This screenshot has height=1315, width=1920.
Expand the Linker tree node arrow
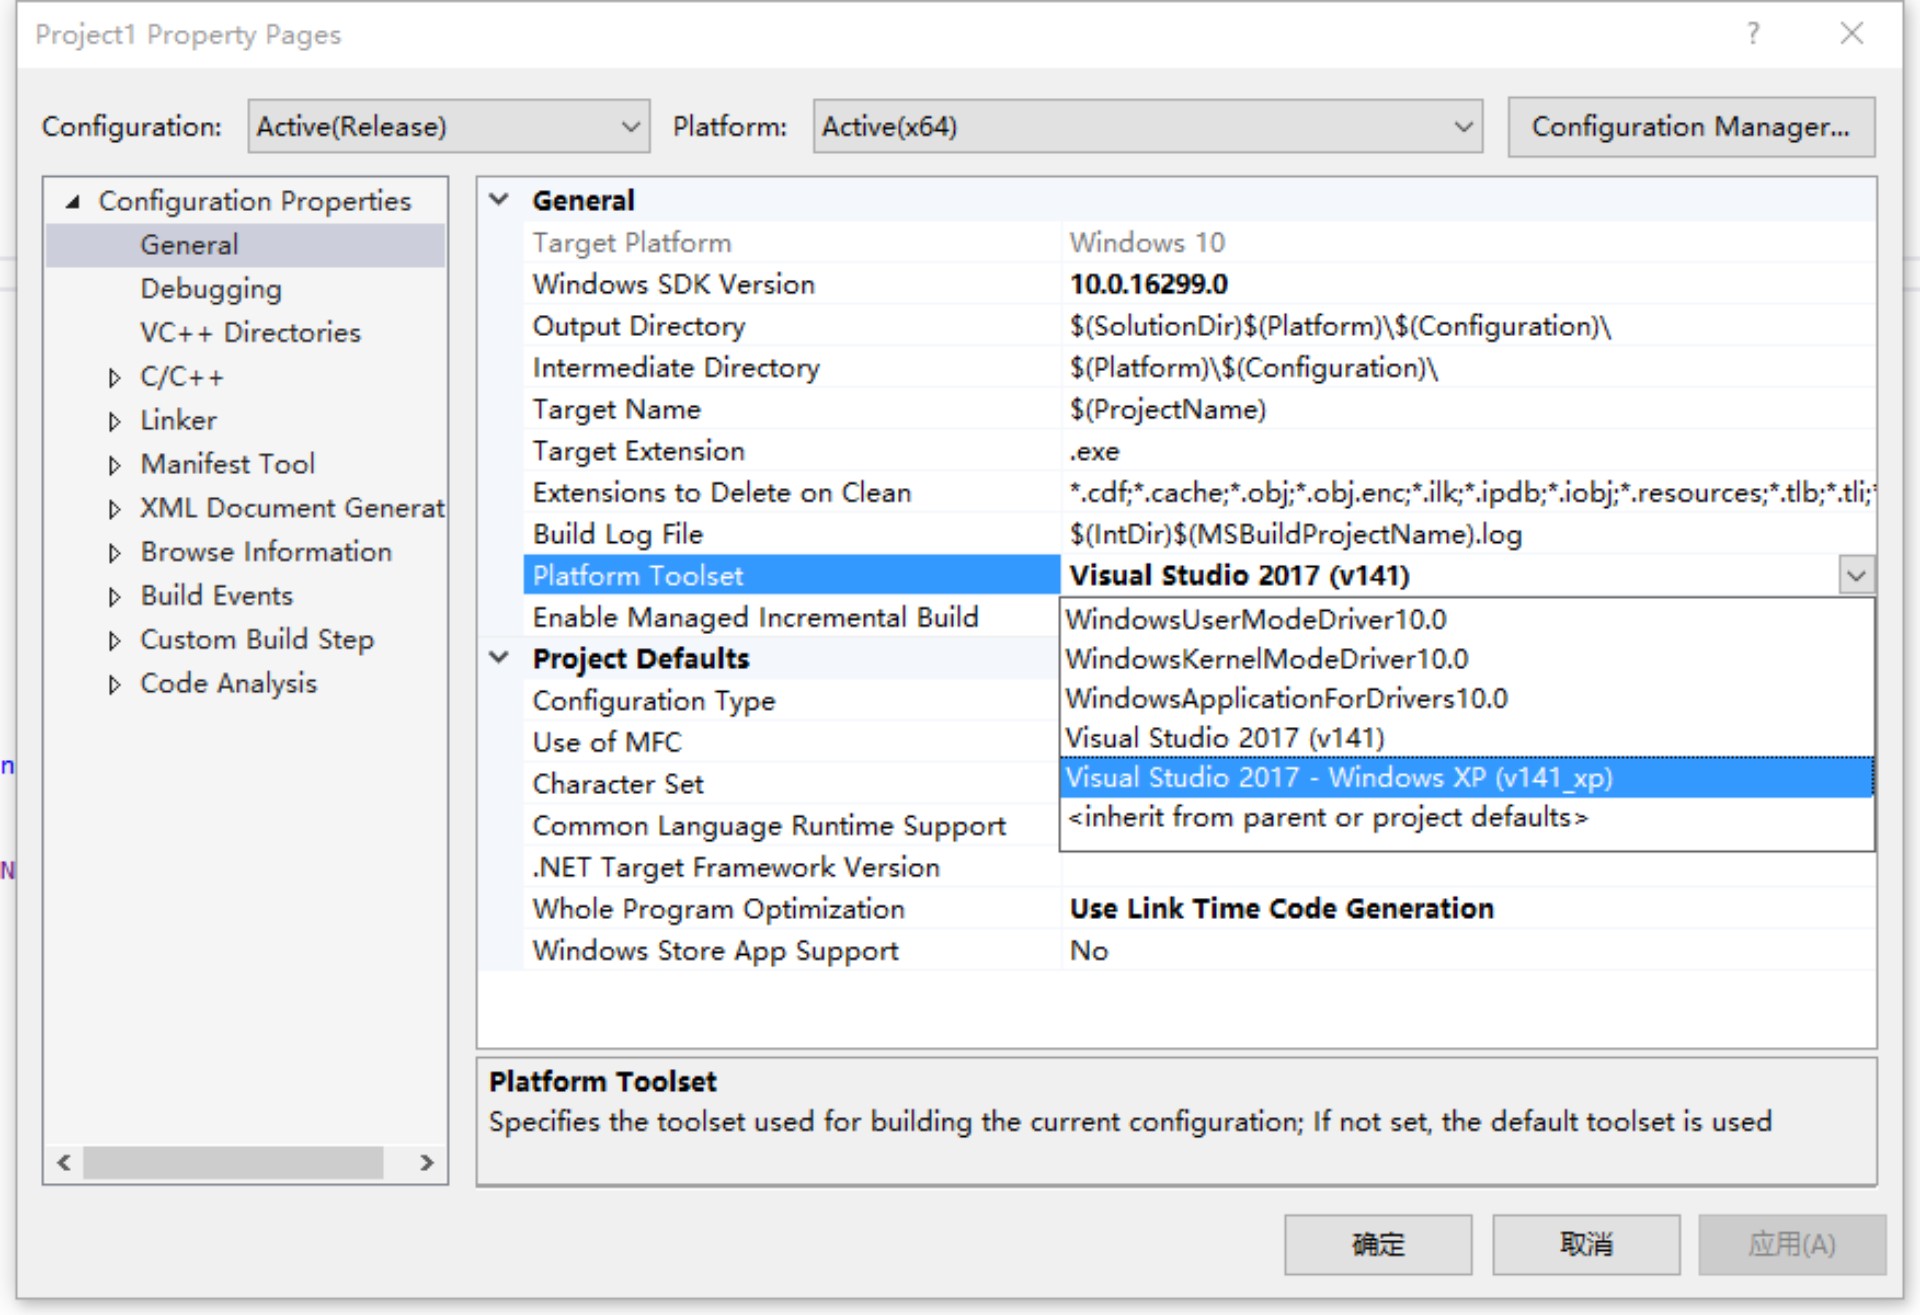pyautogui.click(x=114, y=421)
